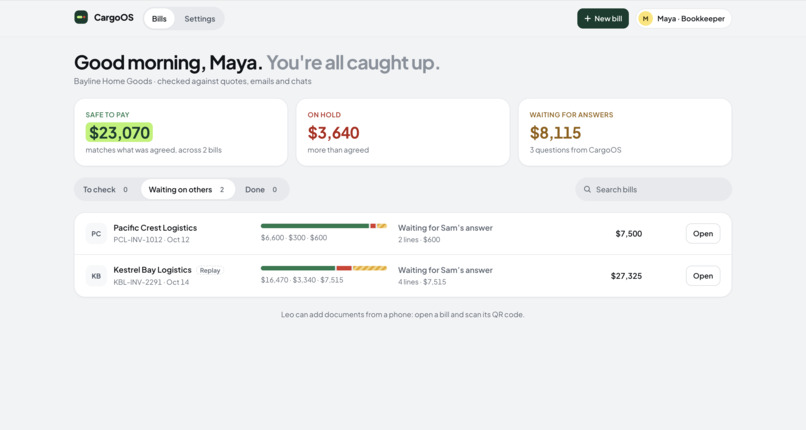Click the PC vendor badge

pos(96,234)
